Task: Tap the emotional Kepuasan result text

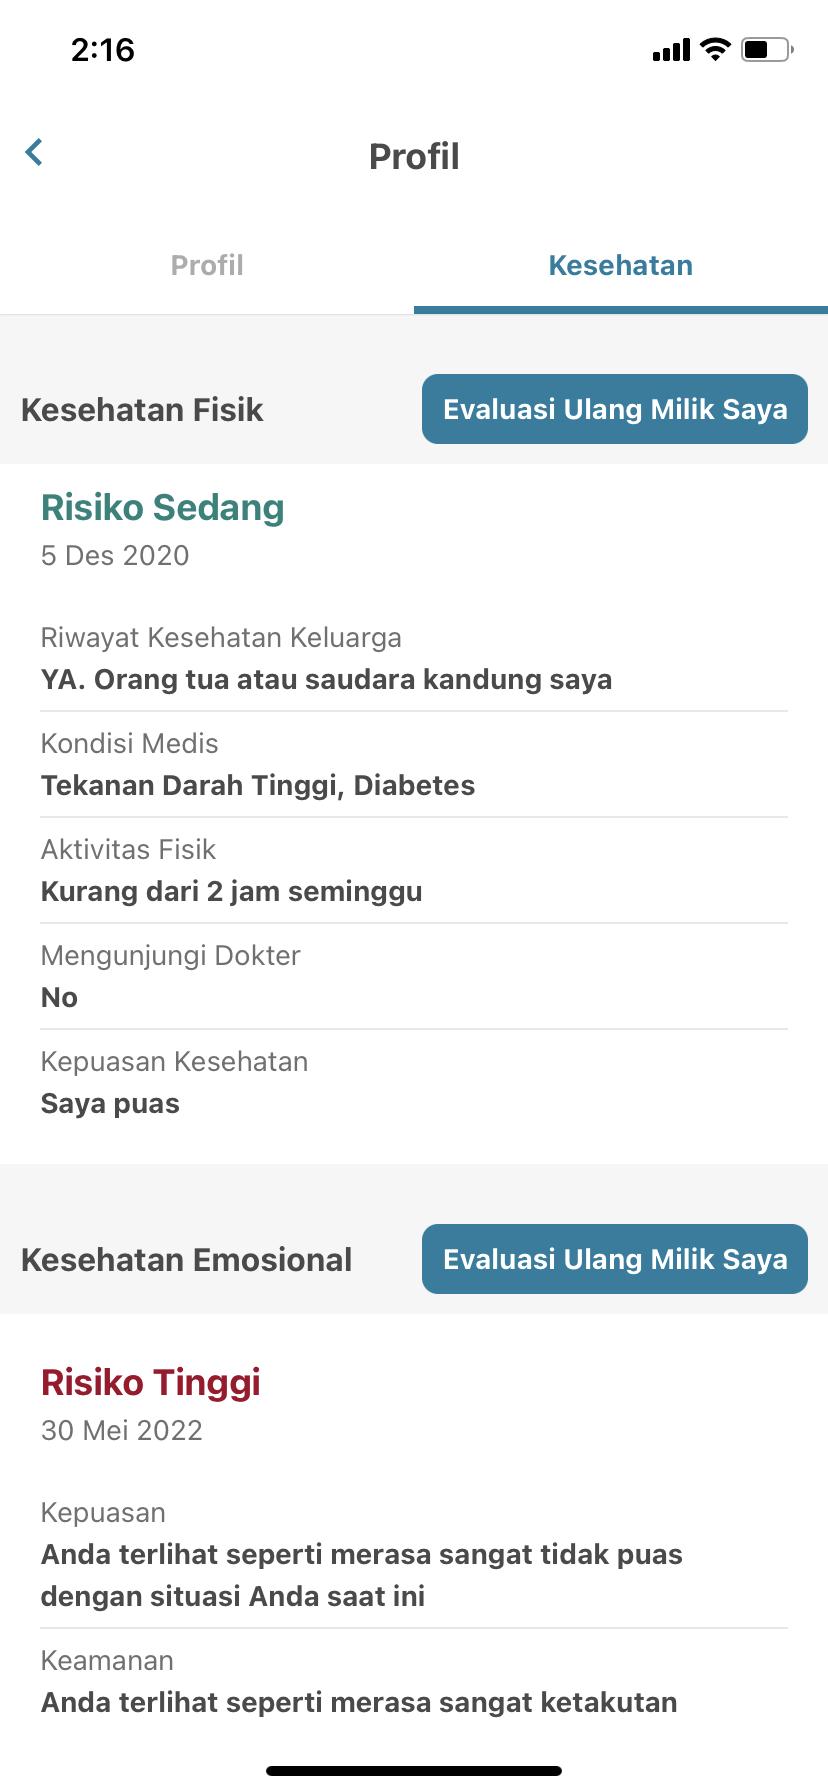Action: [x=361, y=1574]
